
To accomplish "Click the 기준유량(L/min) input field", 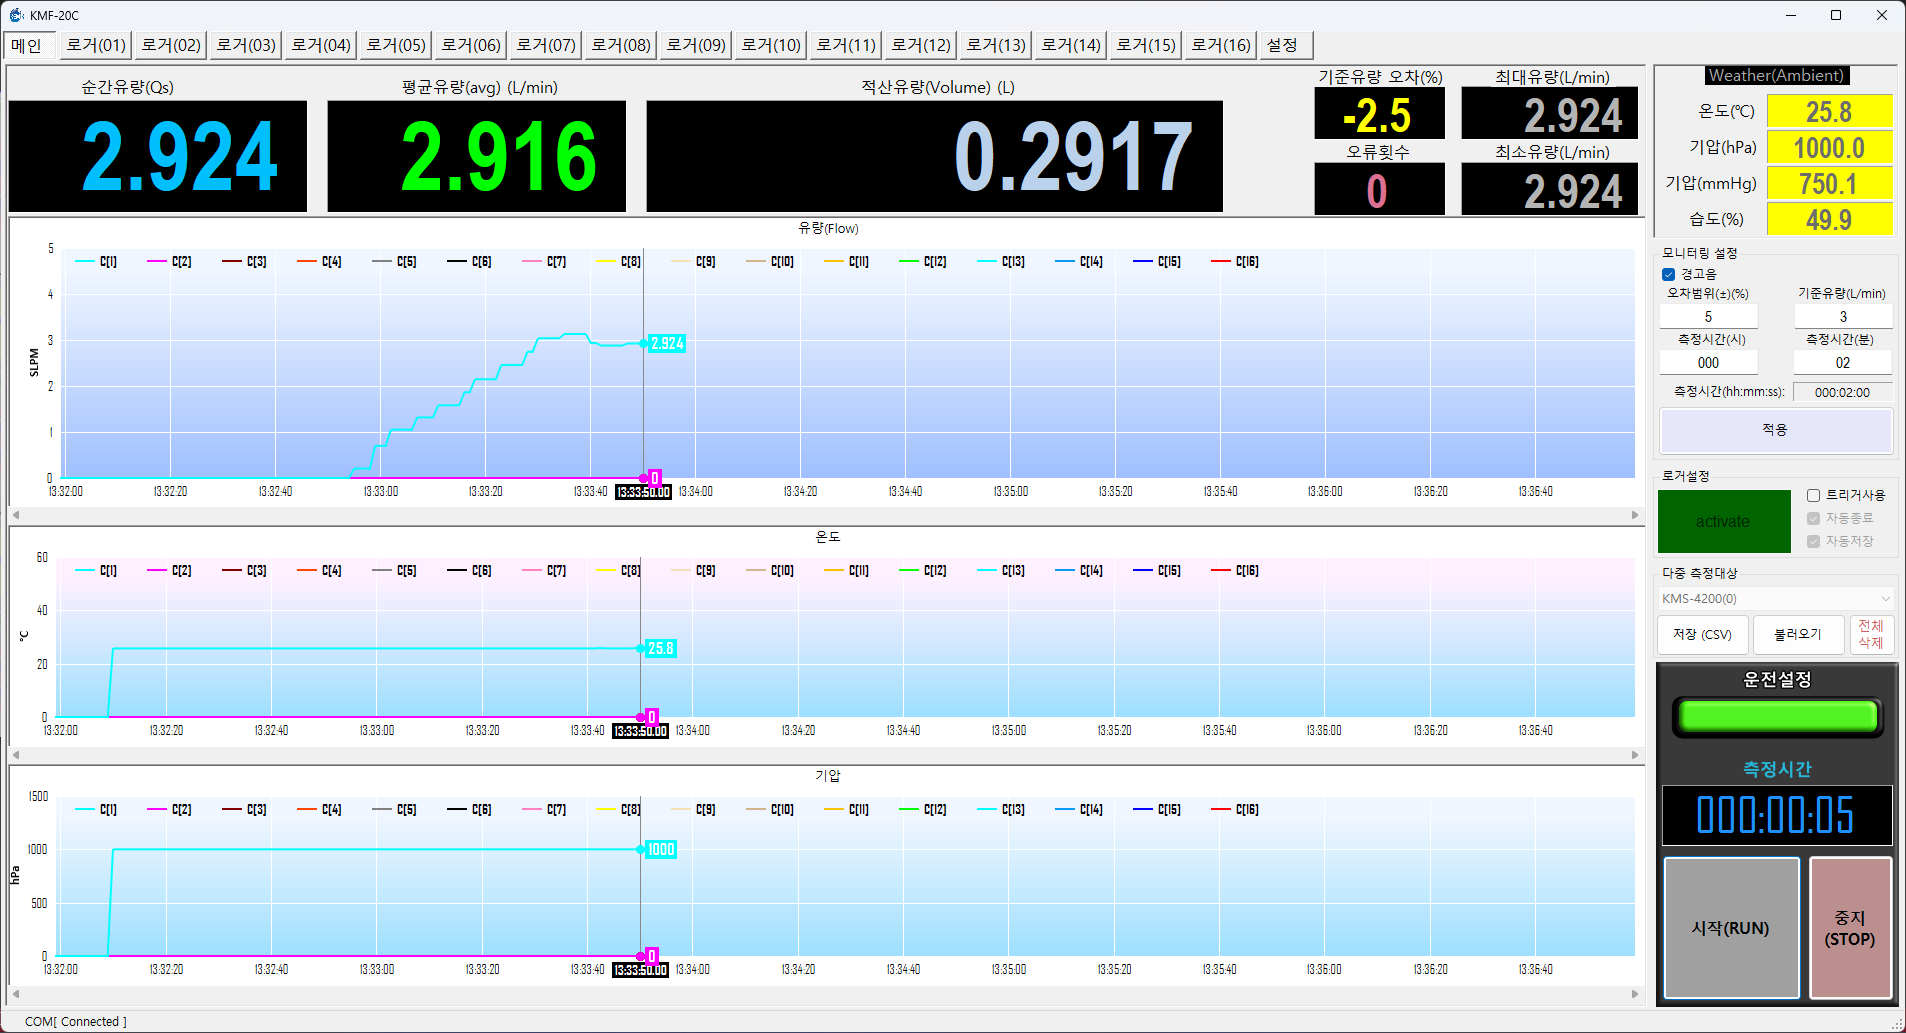I will point(1843,317).
